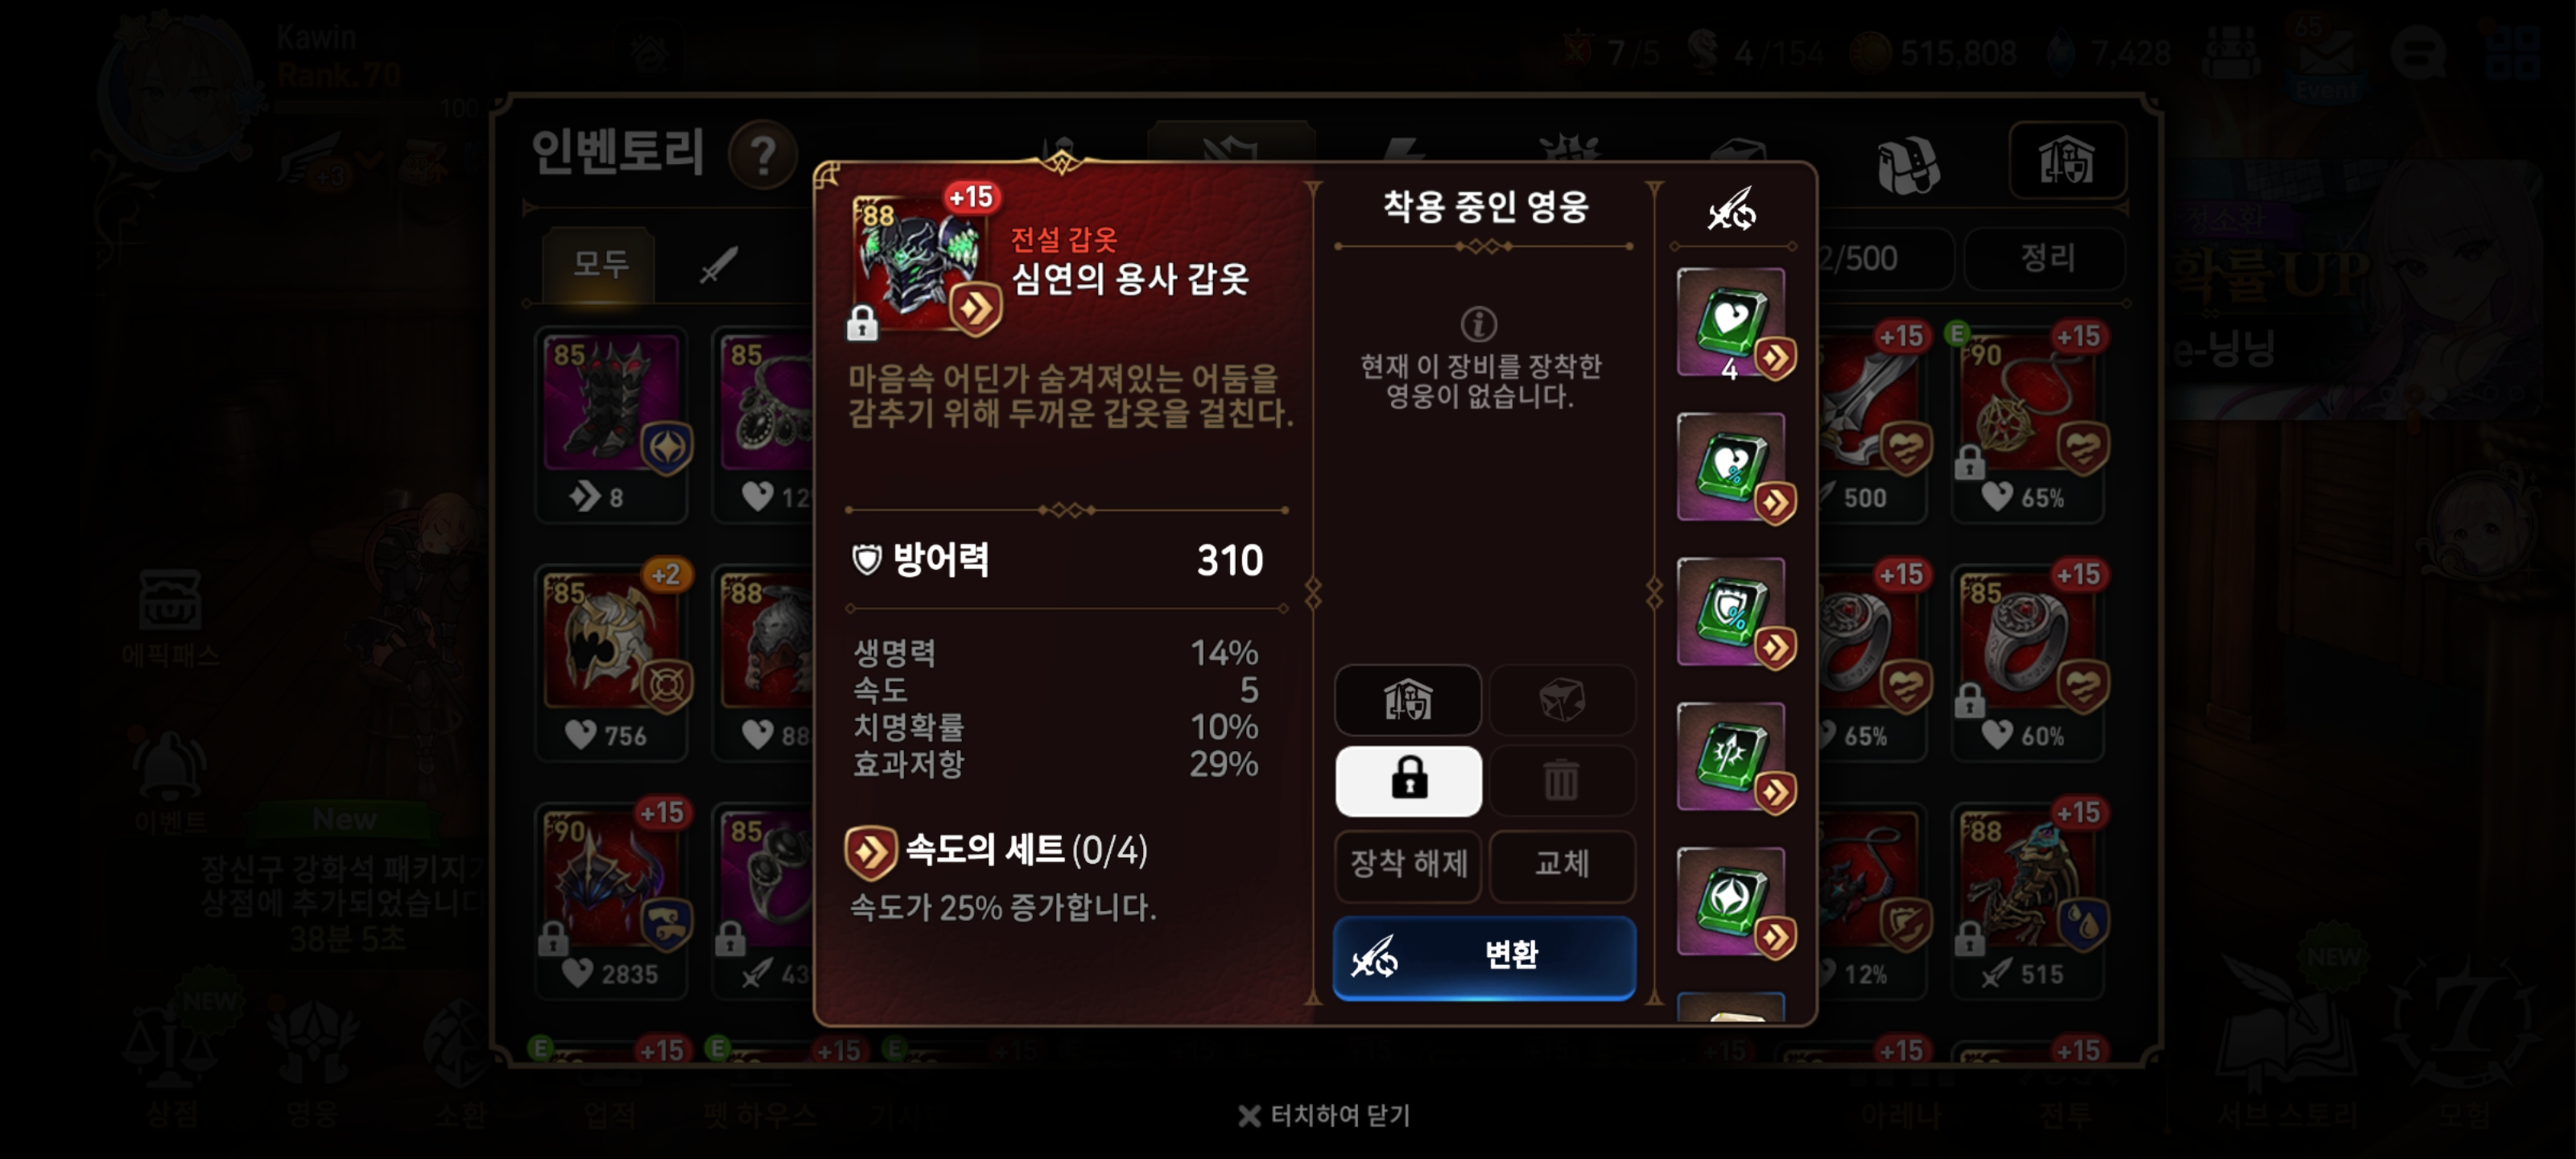
Task: Click the 장착 해제 unequip button
Action: (x=1408, y=864)
